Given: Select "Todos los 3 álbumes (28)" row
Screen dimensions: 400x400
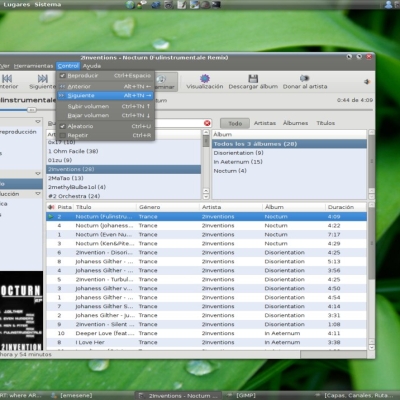Looking at the screenshot, I should tap(289, 144).
